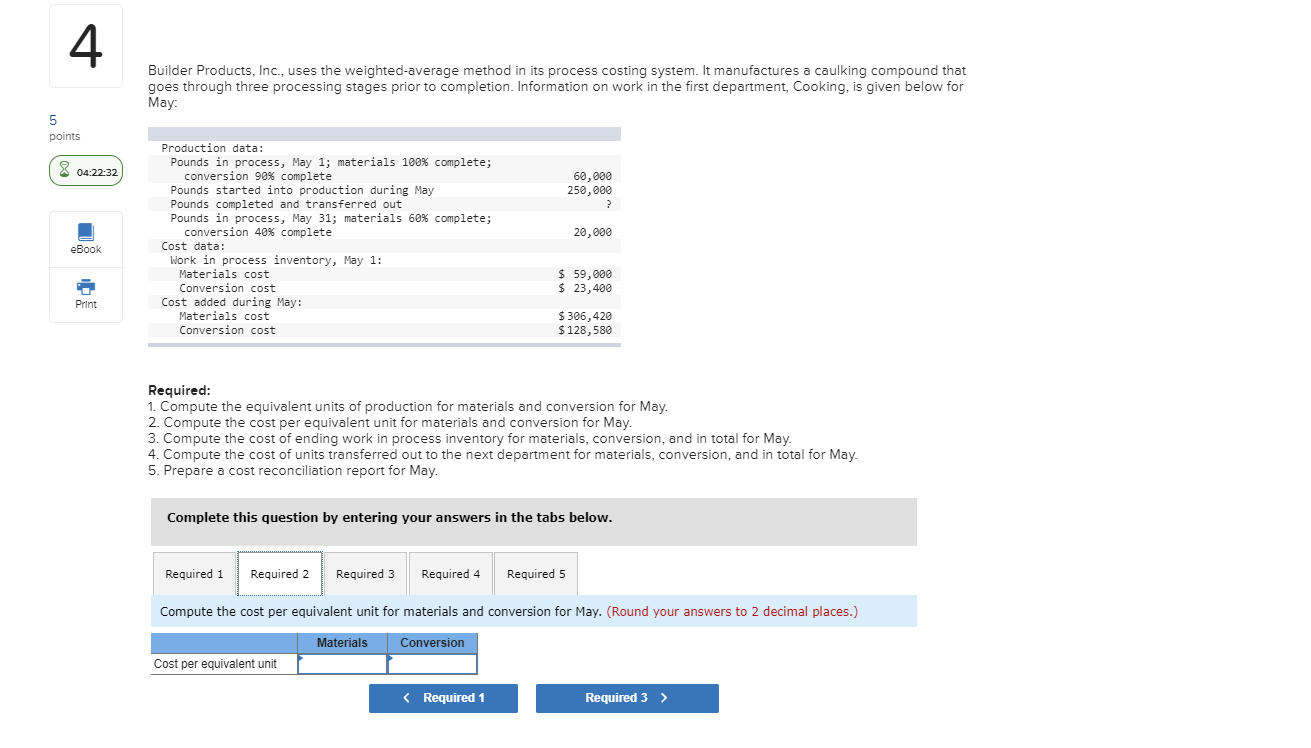1311x748 pixels.
Task: Click the 'Work in process inventory, May 1:' label
Action: click(x=276, y=260)
